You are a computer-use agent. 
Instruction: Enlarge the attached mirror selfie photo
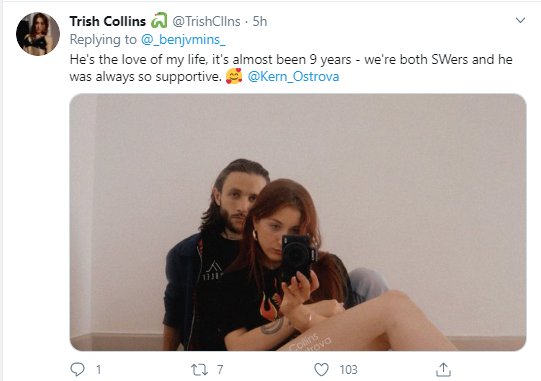coord(298,222)
